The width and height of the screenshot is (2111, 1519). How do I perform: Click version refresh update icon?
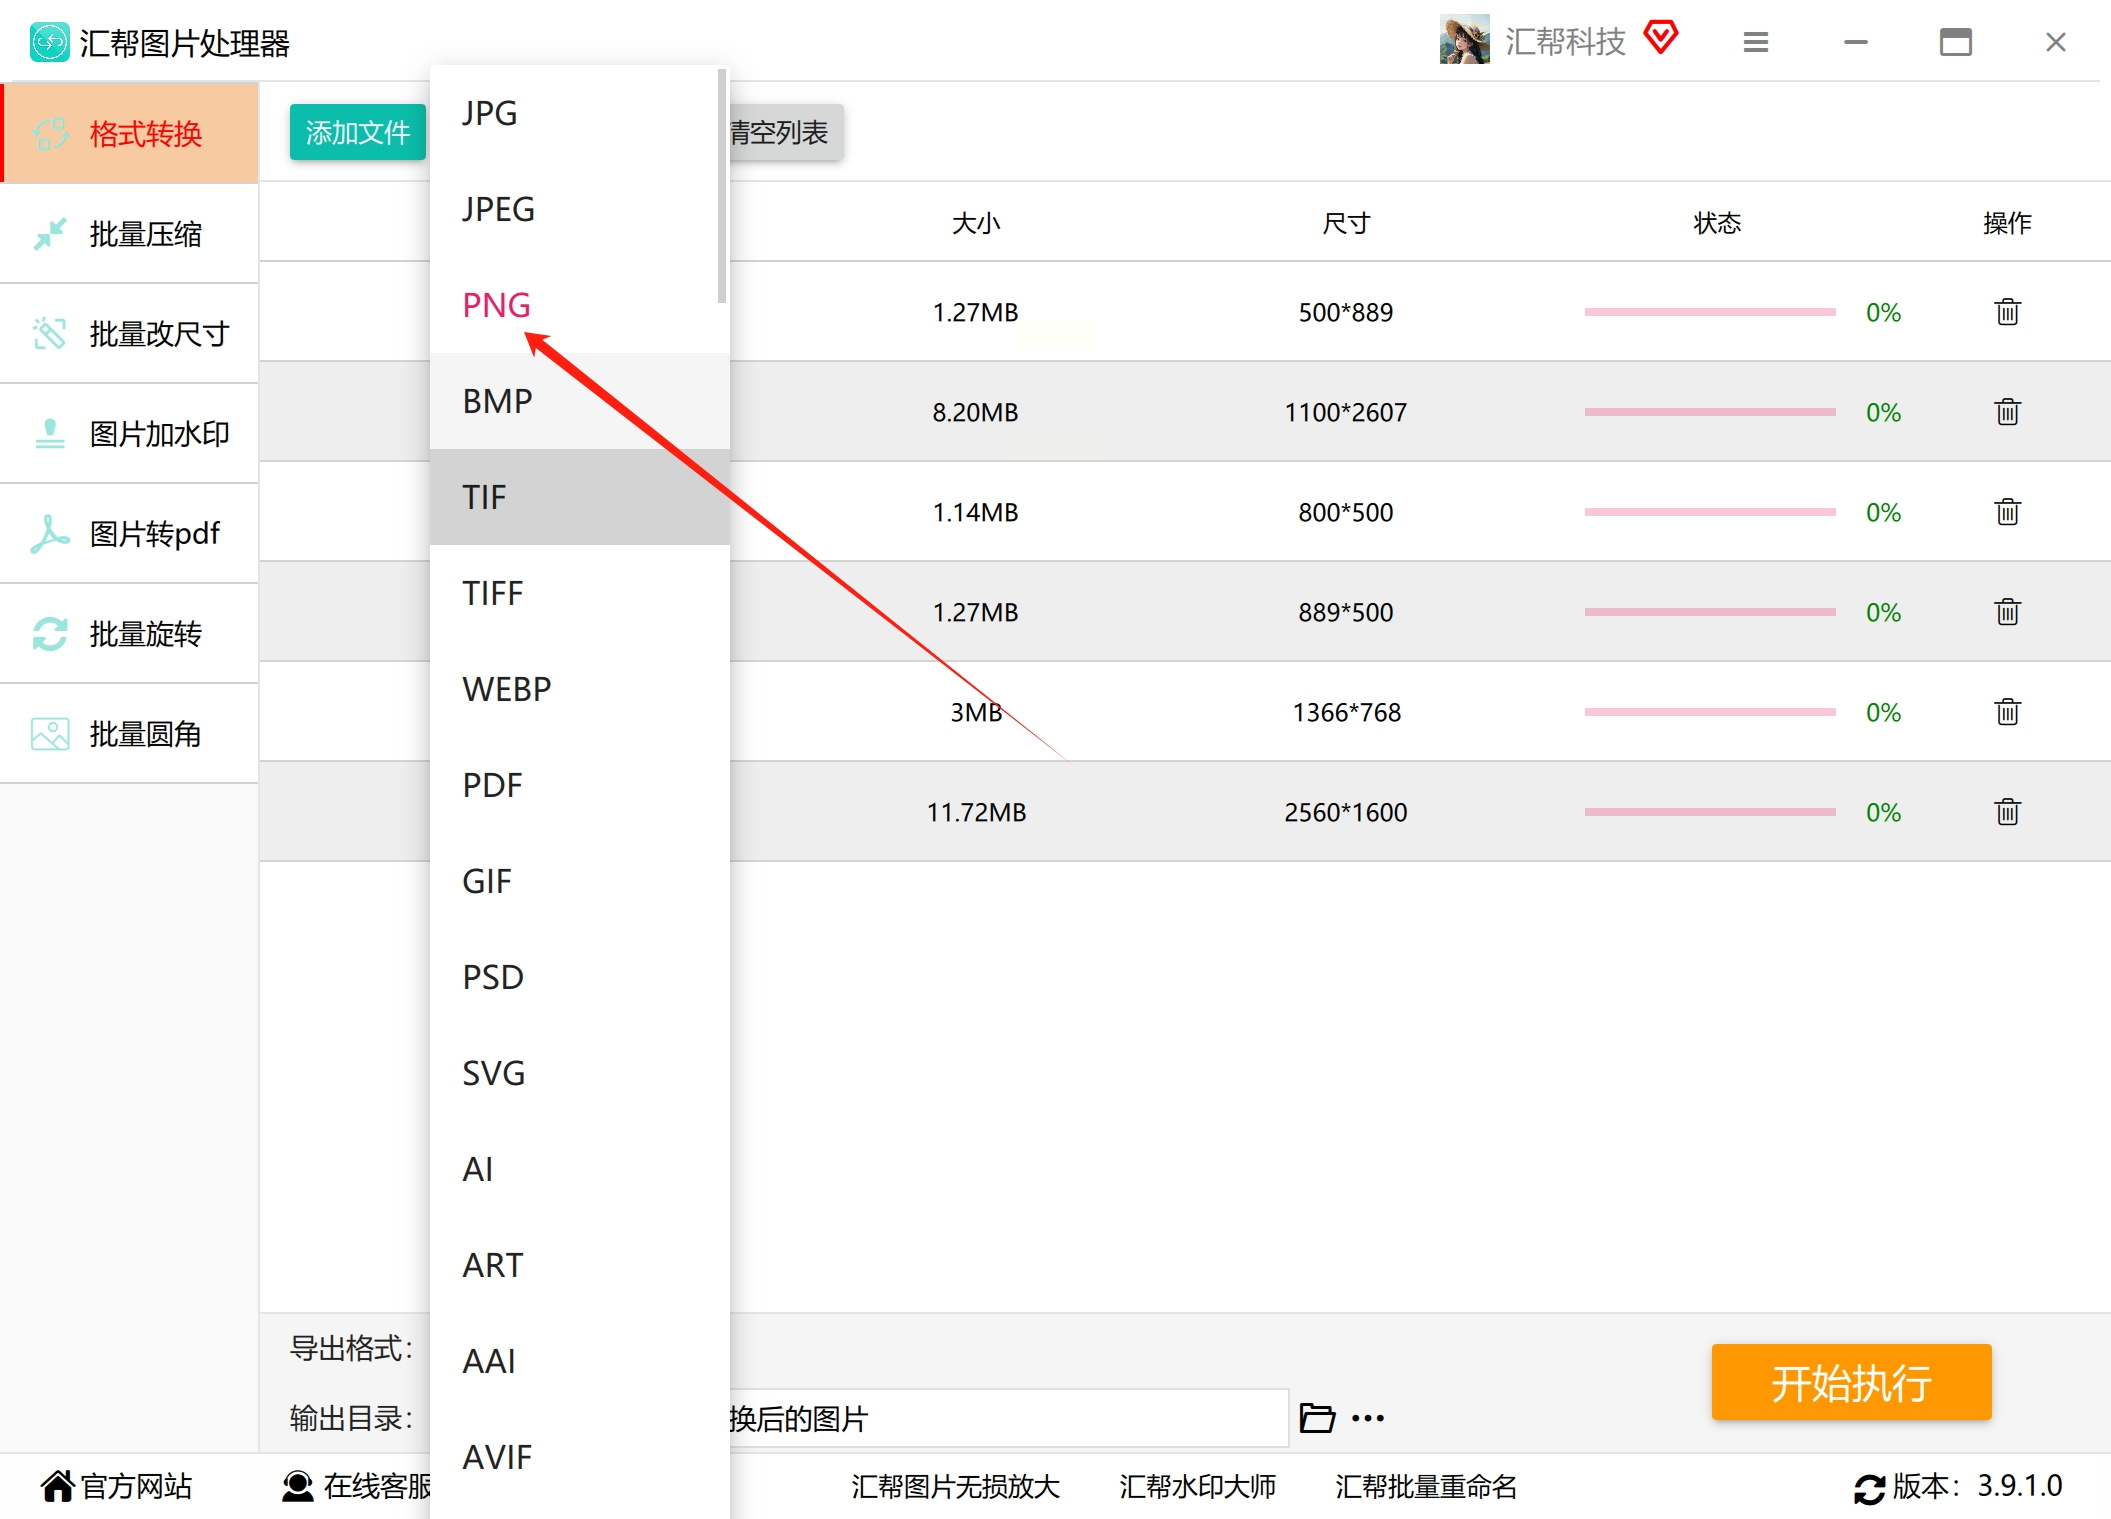tap(1868, 1488)
